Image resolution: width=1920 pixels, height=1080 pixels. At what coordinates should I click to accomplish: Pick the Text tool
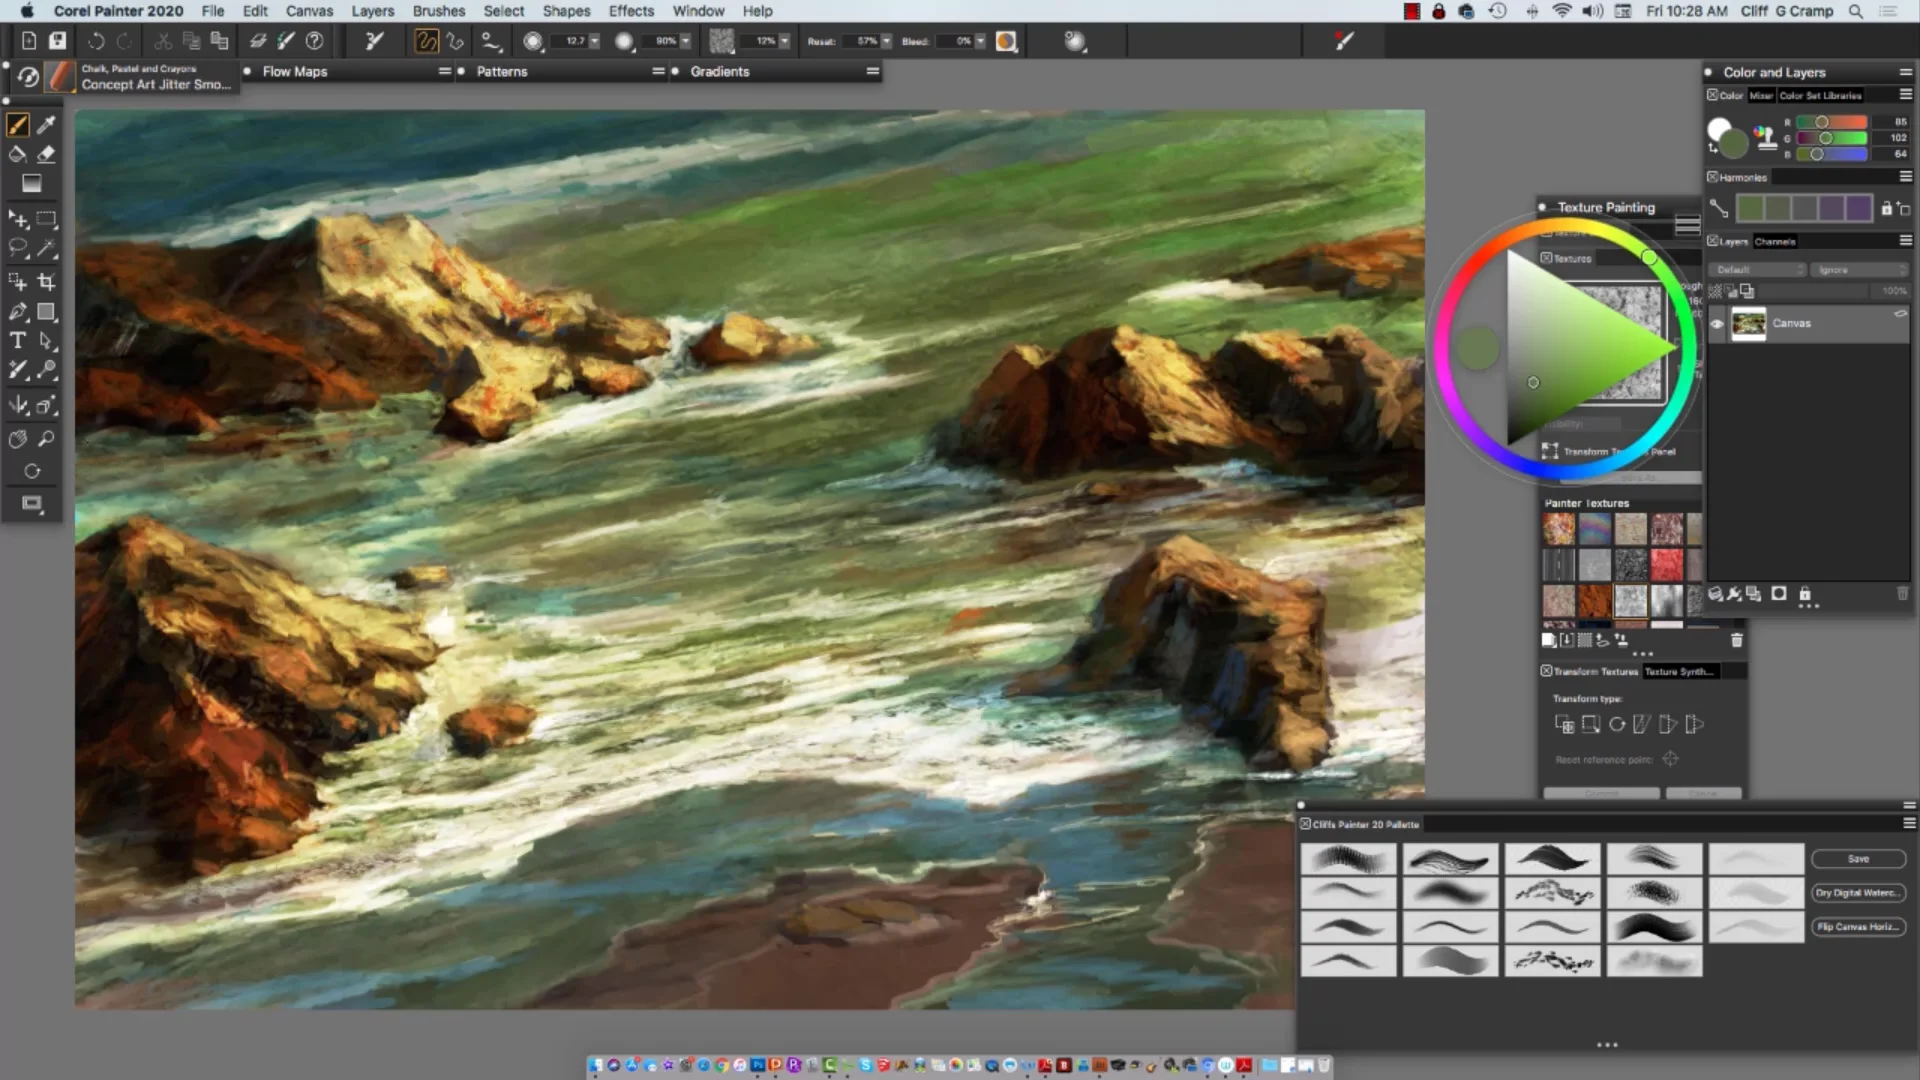[x=17, y=341]
